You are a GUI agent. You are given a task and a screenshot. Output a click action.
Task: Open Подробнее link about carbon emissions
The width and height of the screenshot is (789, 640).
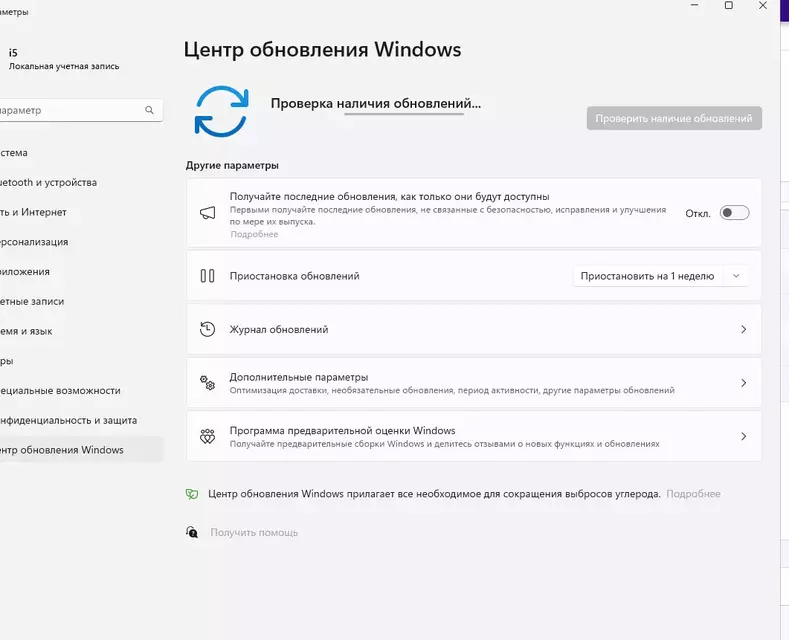pyautogui.click(x=693, y=494)
